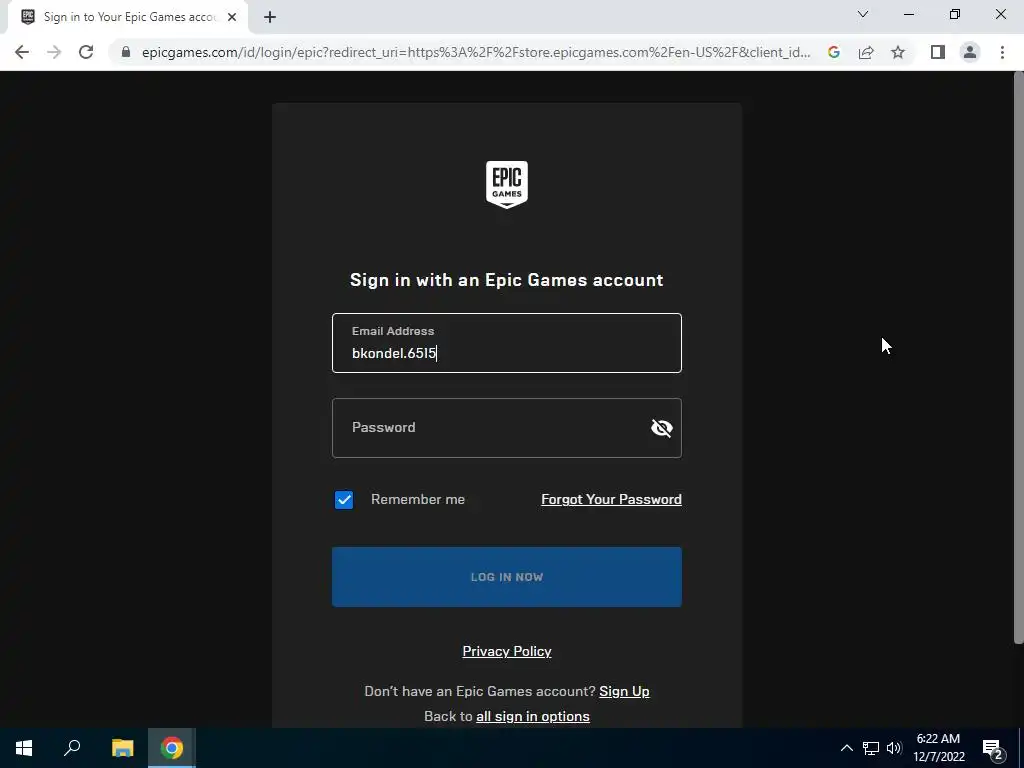The height and width of the screenshot is (768, 1024).
Task: Open the Forgot Your Password link
Action: point(611,500)
